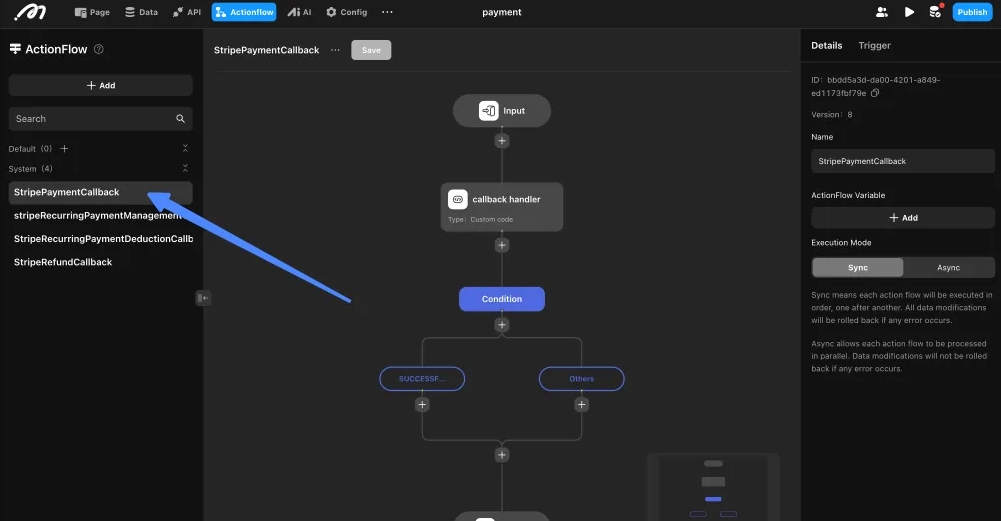Add branch below Condition node

[x=502, y=325]
